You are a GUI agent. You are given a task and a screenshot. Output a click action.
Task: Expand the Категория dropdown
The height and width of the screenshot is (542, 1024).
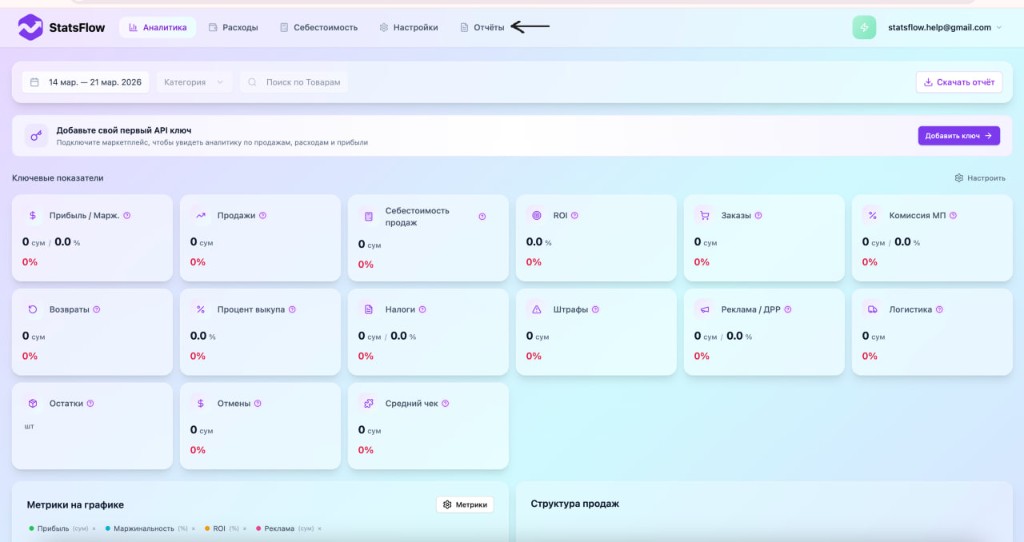click(194, 82)
